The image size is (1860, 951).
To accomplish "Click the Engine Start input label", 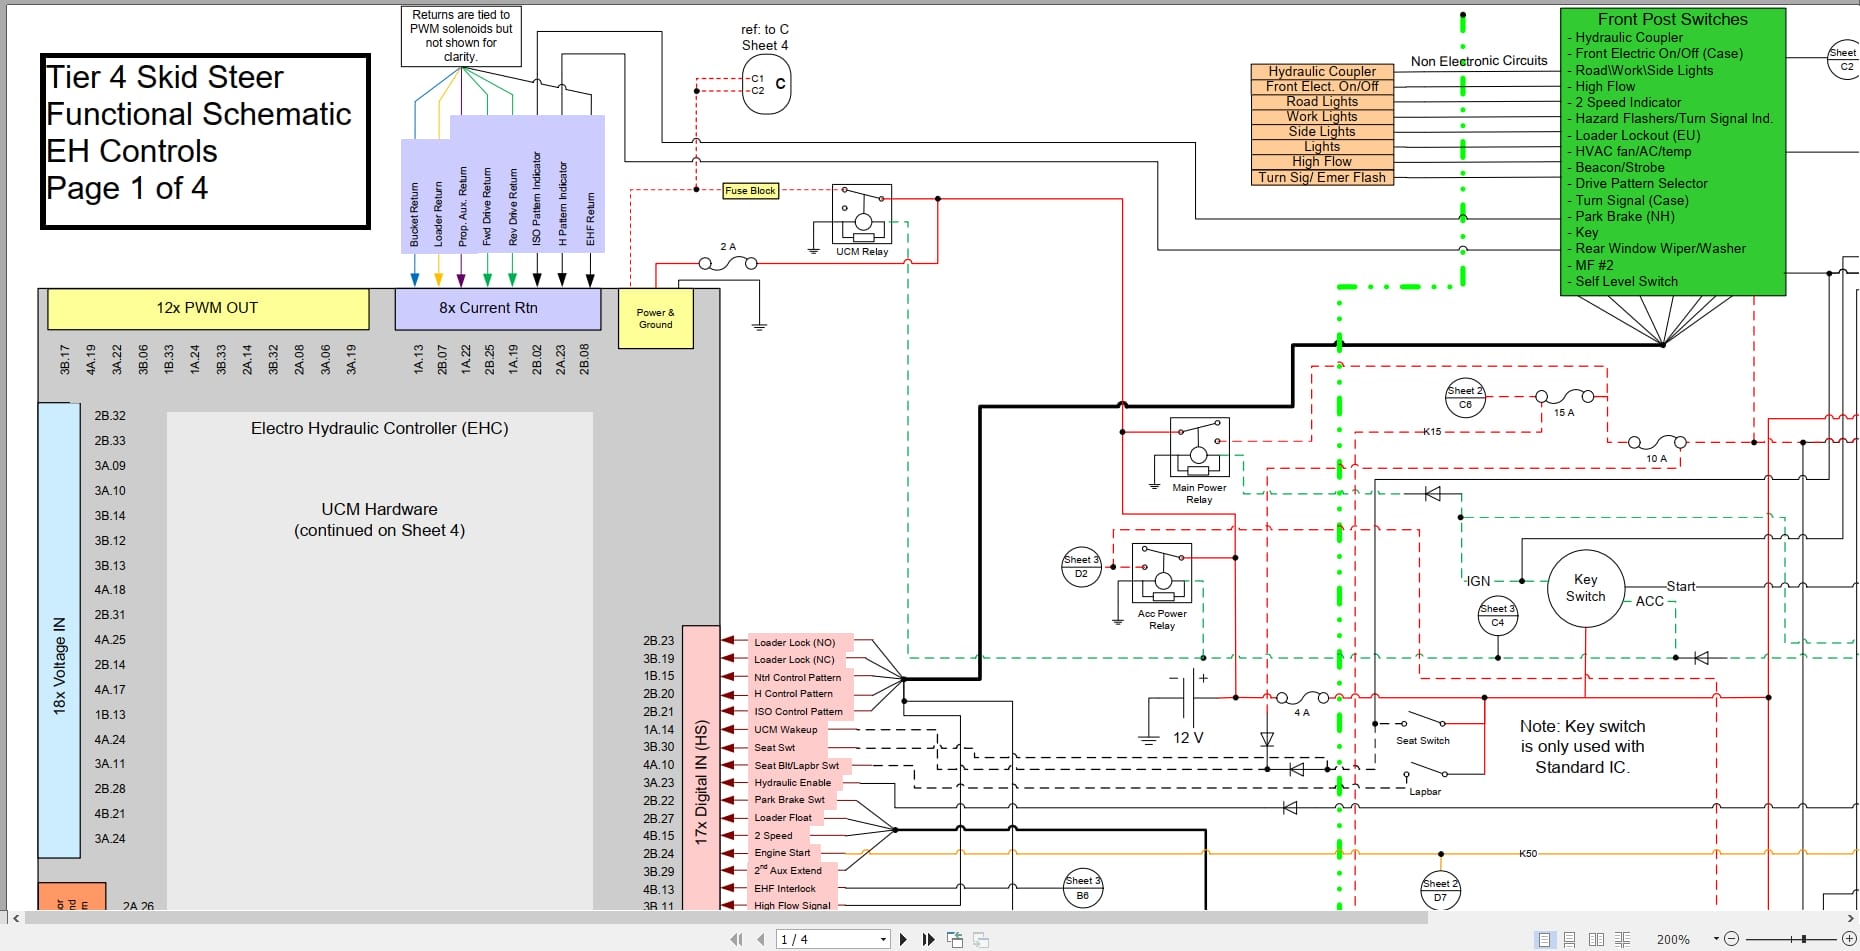I will (x=784, y=853).
